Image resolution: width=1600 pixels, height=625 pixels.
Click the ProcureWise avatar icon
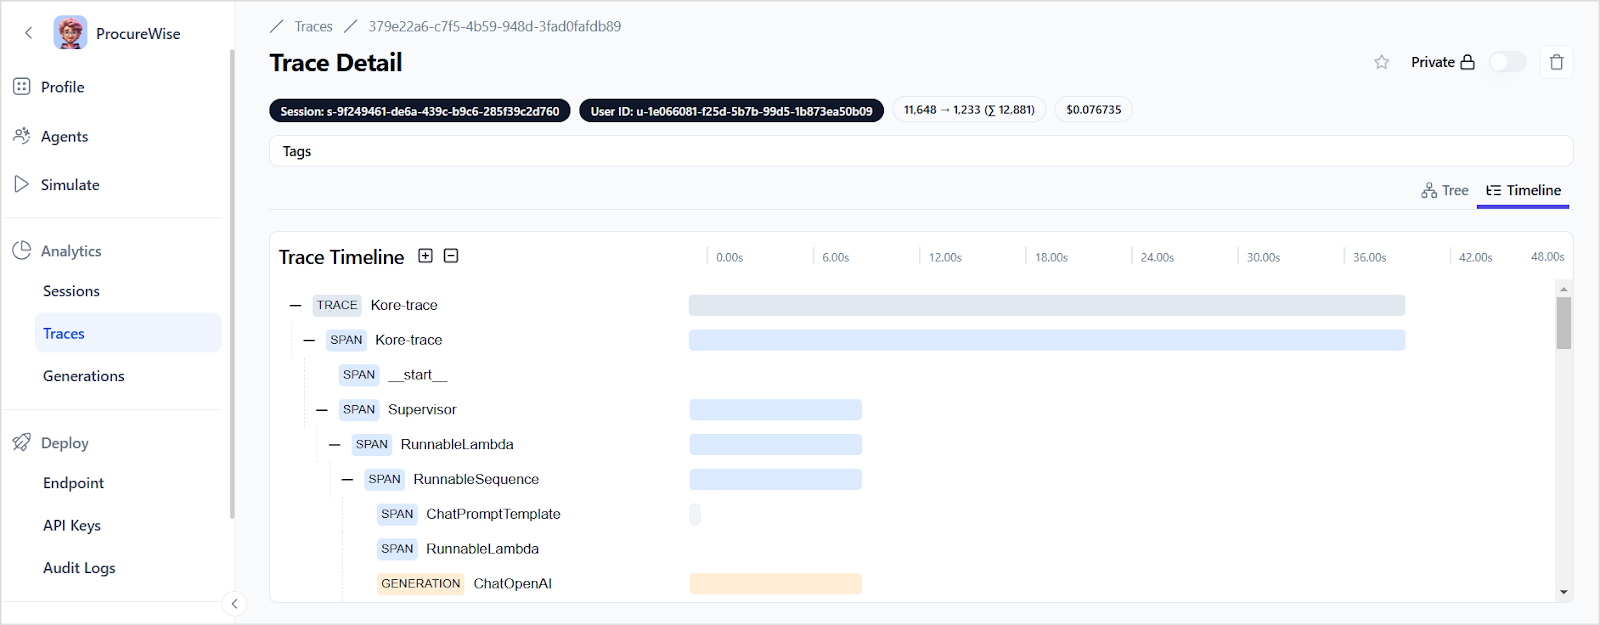point(70,33)
